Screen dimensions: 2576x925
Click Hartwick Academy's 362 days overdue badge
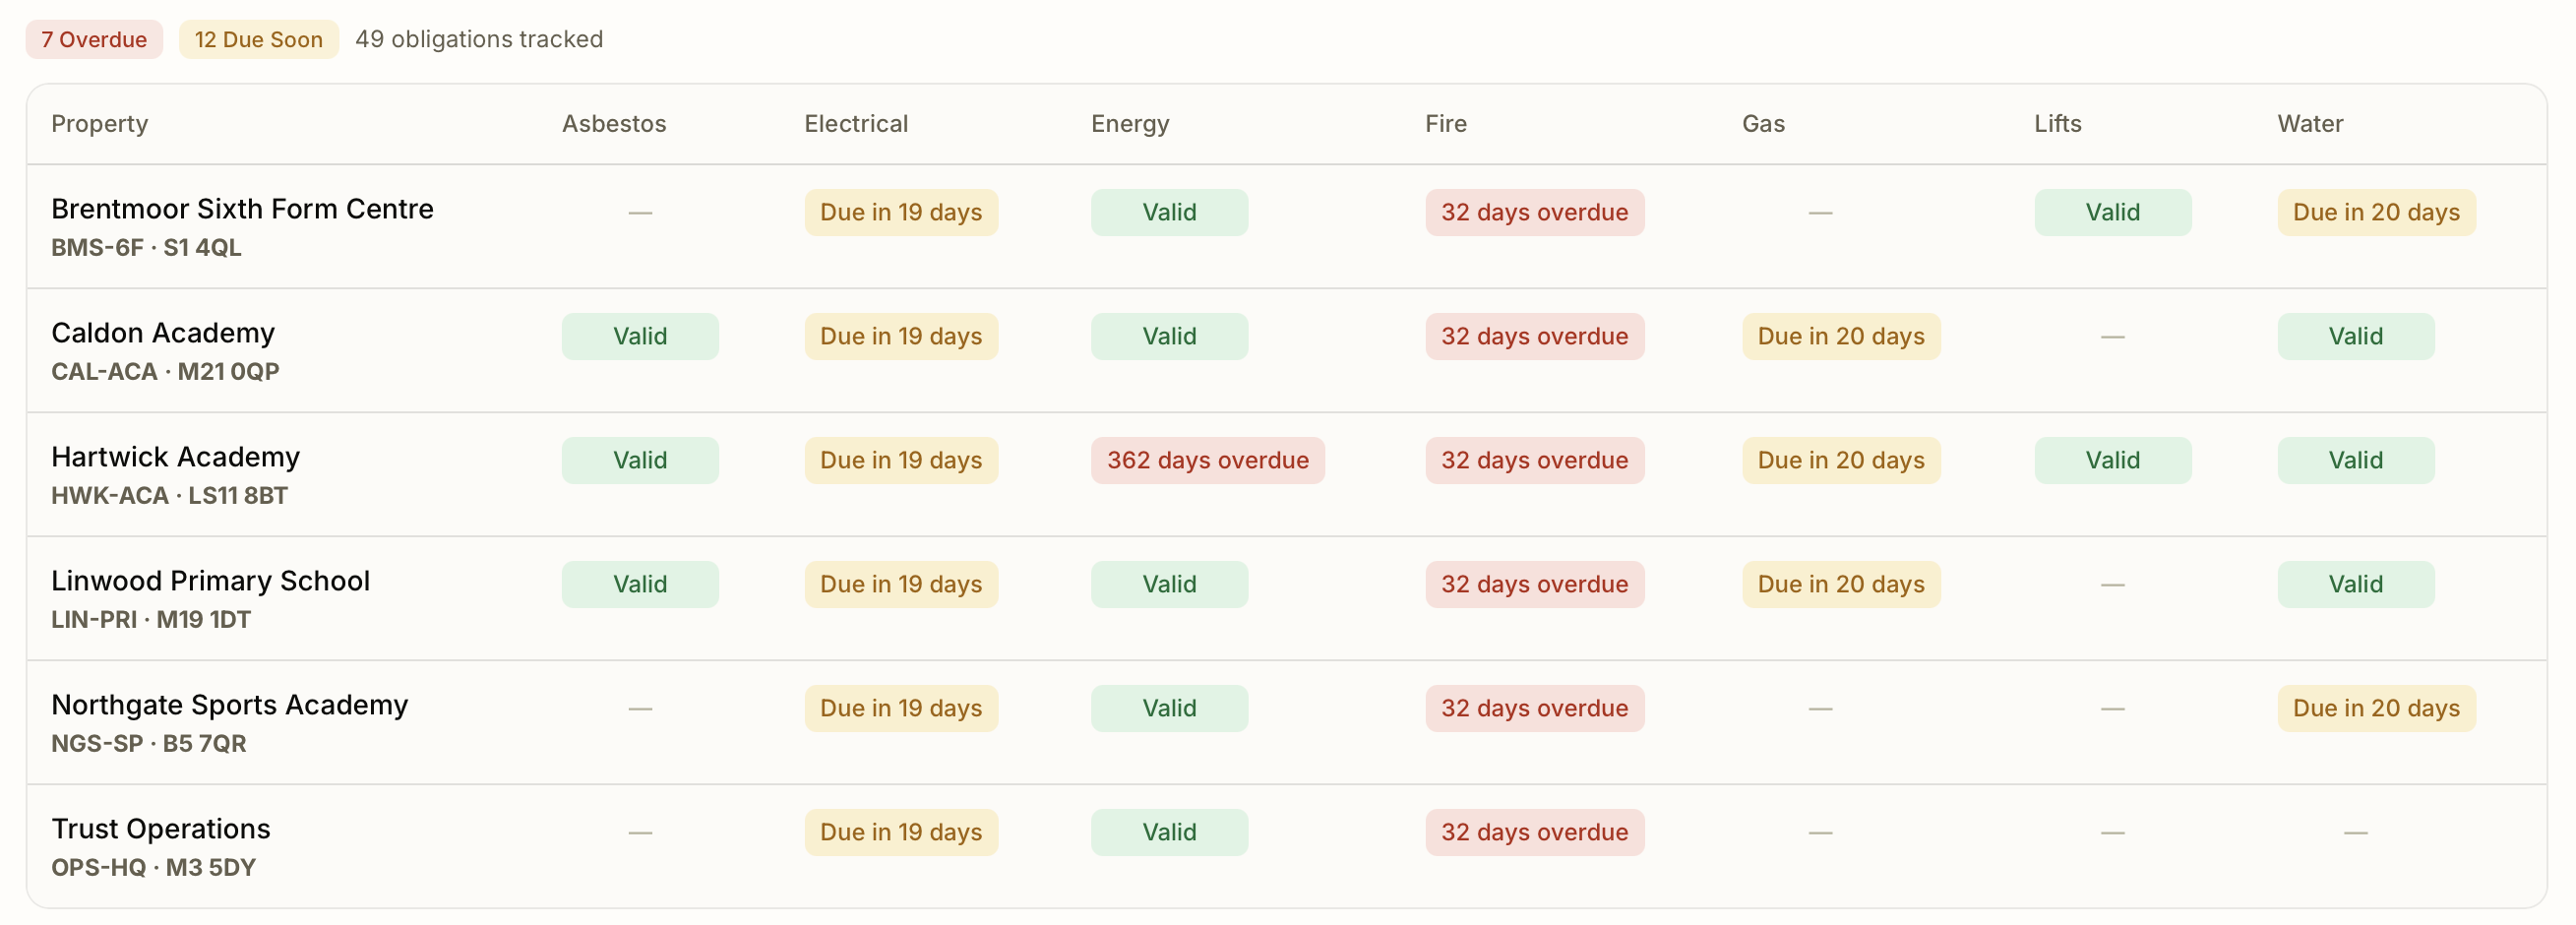1208,461
